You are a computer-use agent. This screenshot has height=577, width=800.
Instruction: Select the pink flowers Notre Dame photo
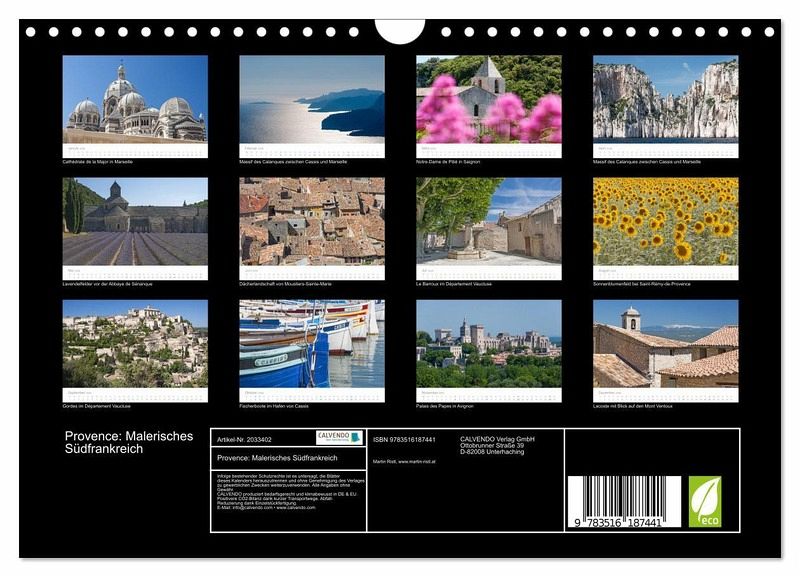(489, 99)
